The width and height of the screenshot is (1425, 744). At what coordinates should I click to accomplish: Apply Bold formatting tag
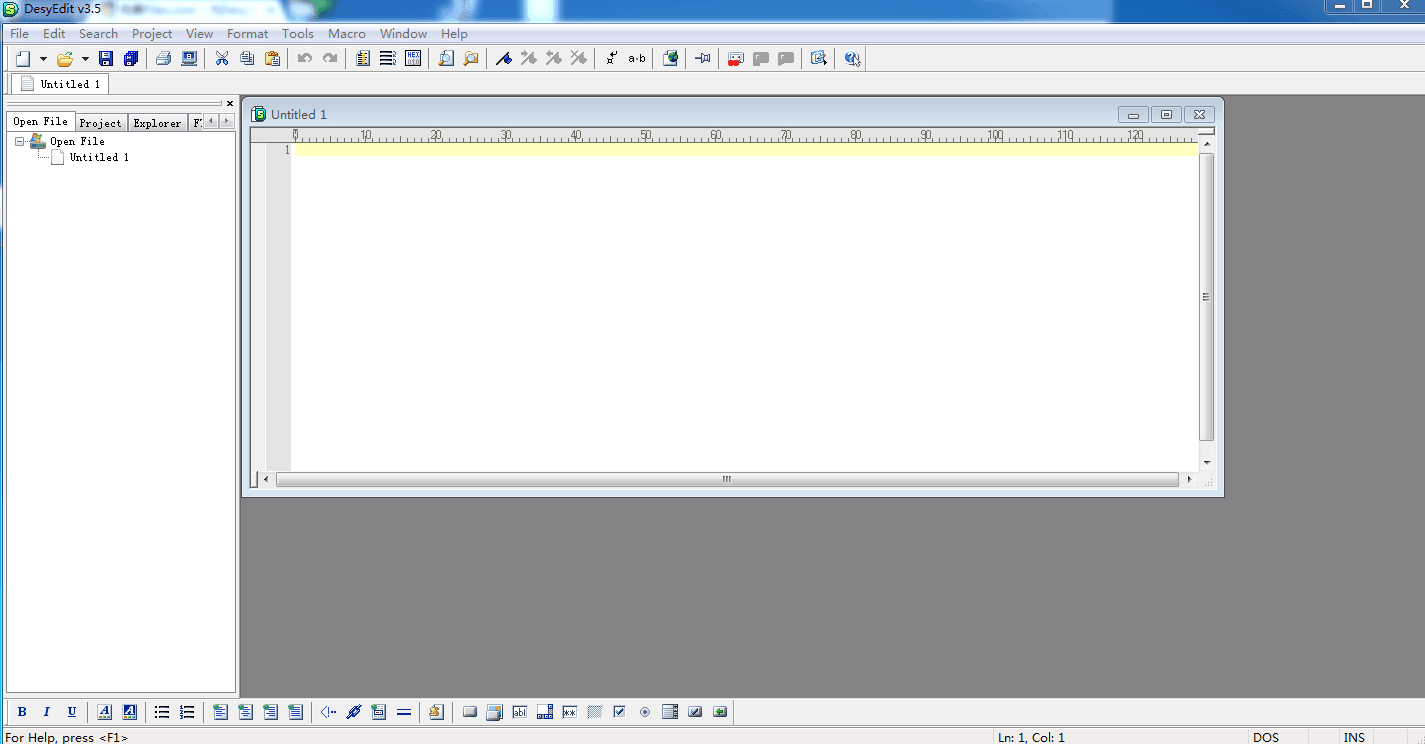[22, 712]
